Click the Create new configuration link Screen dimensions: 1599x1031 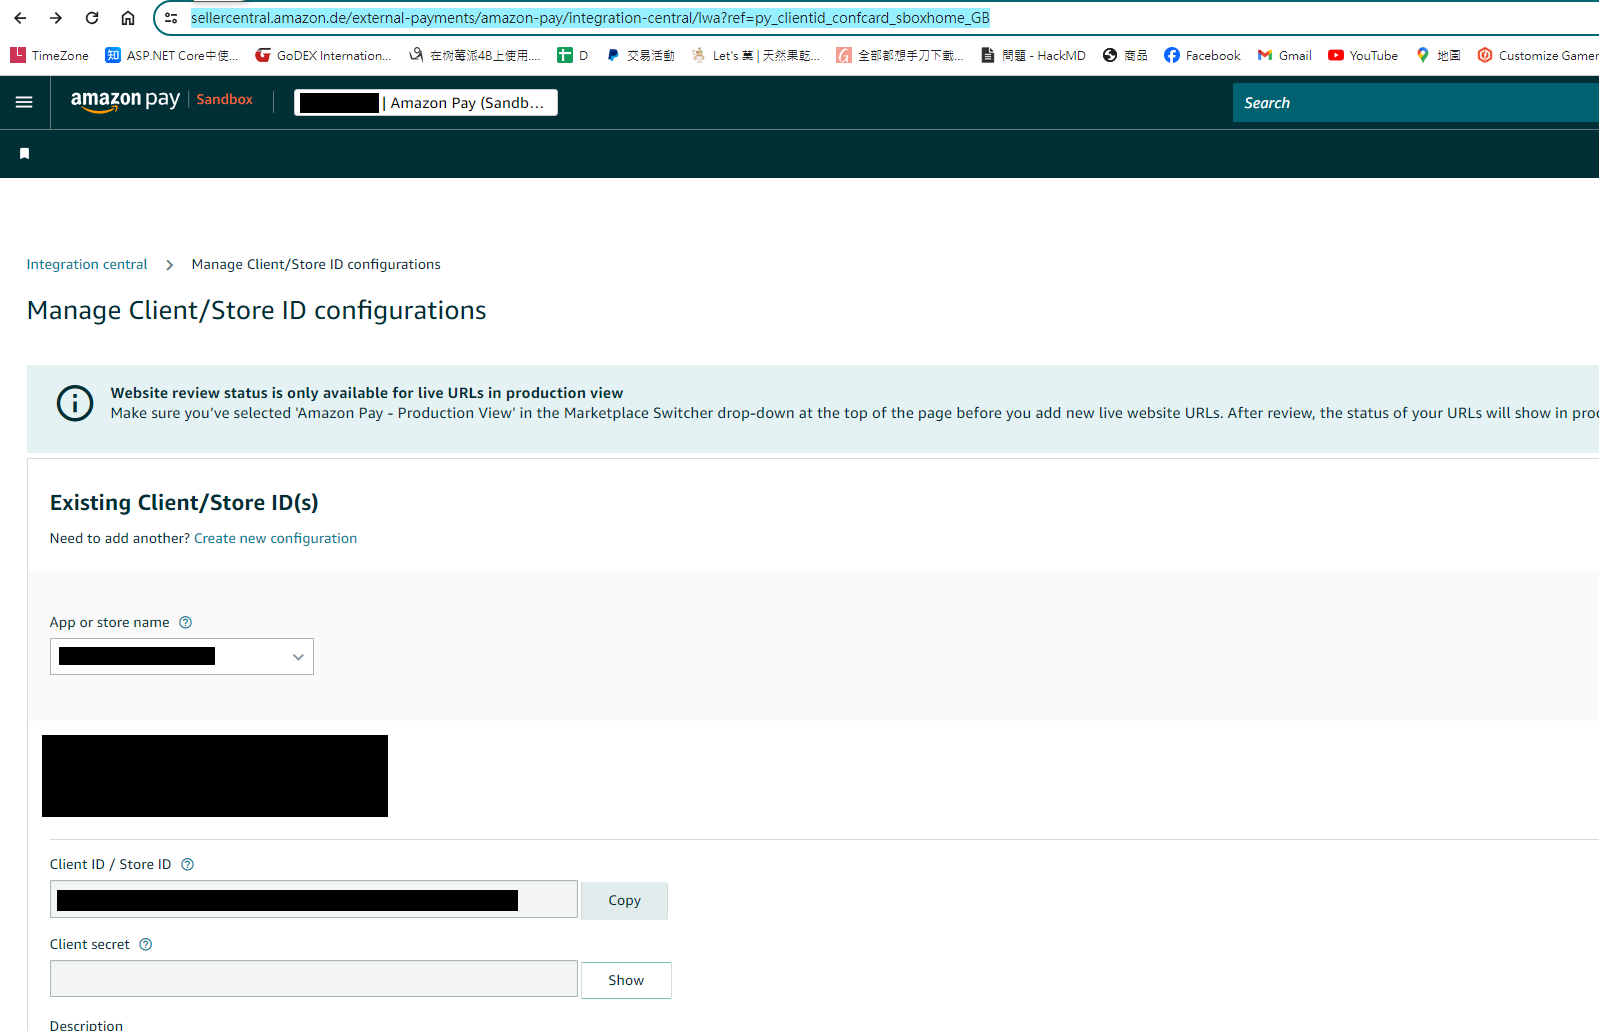(275, 538)
